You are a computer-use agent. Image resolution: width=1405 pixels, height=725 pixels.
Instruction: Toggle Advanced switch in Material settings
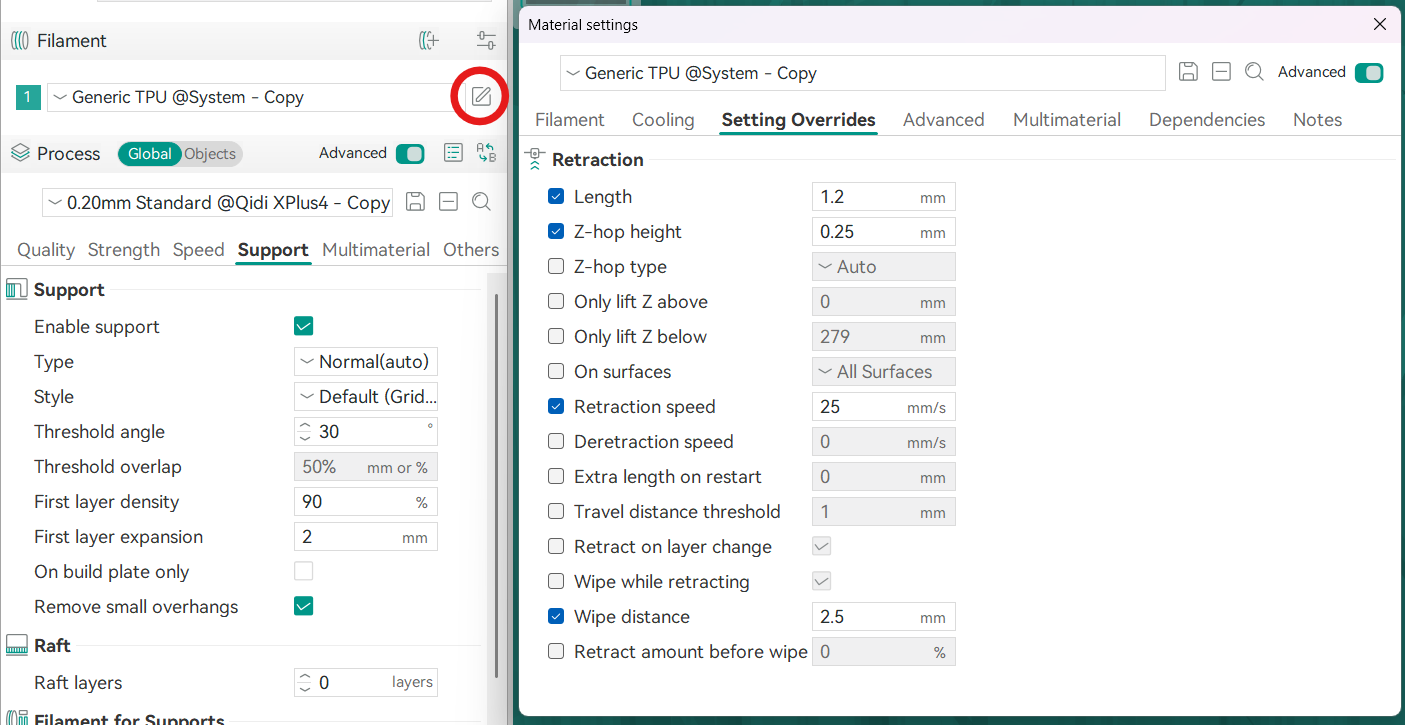point(1369,72)
